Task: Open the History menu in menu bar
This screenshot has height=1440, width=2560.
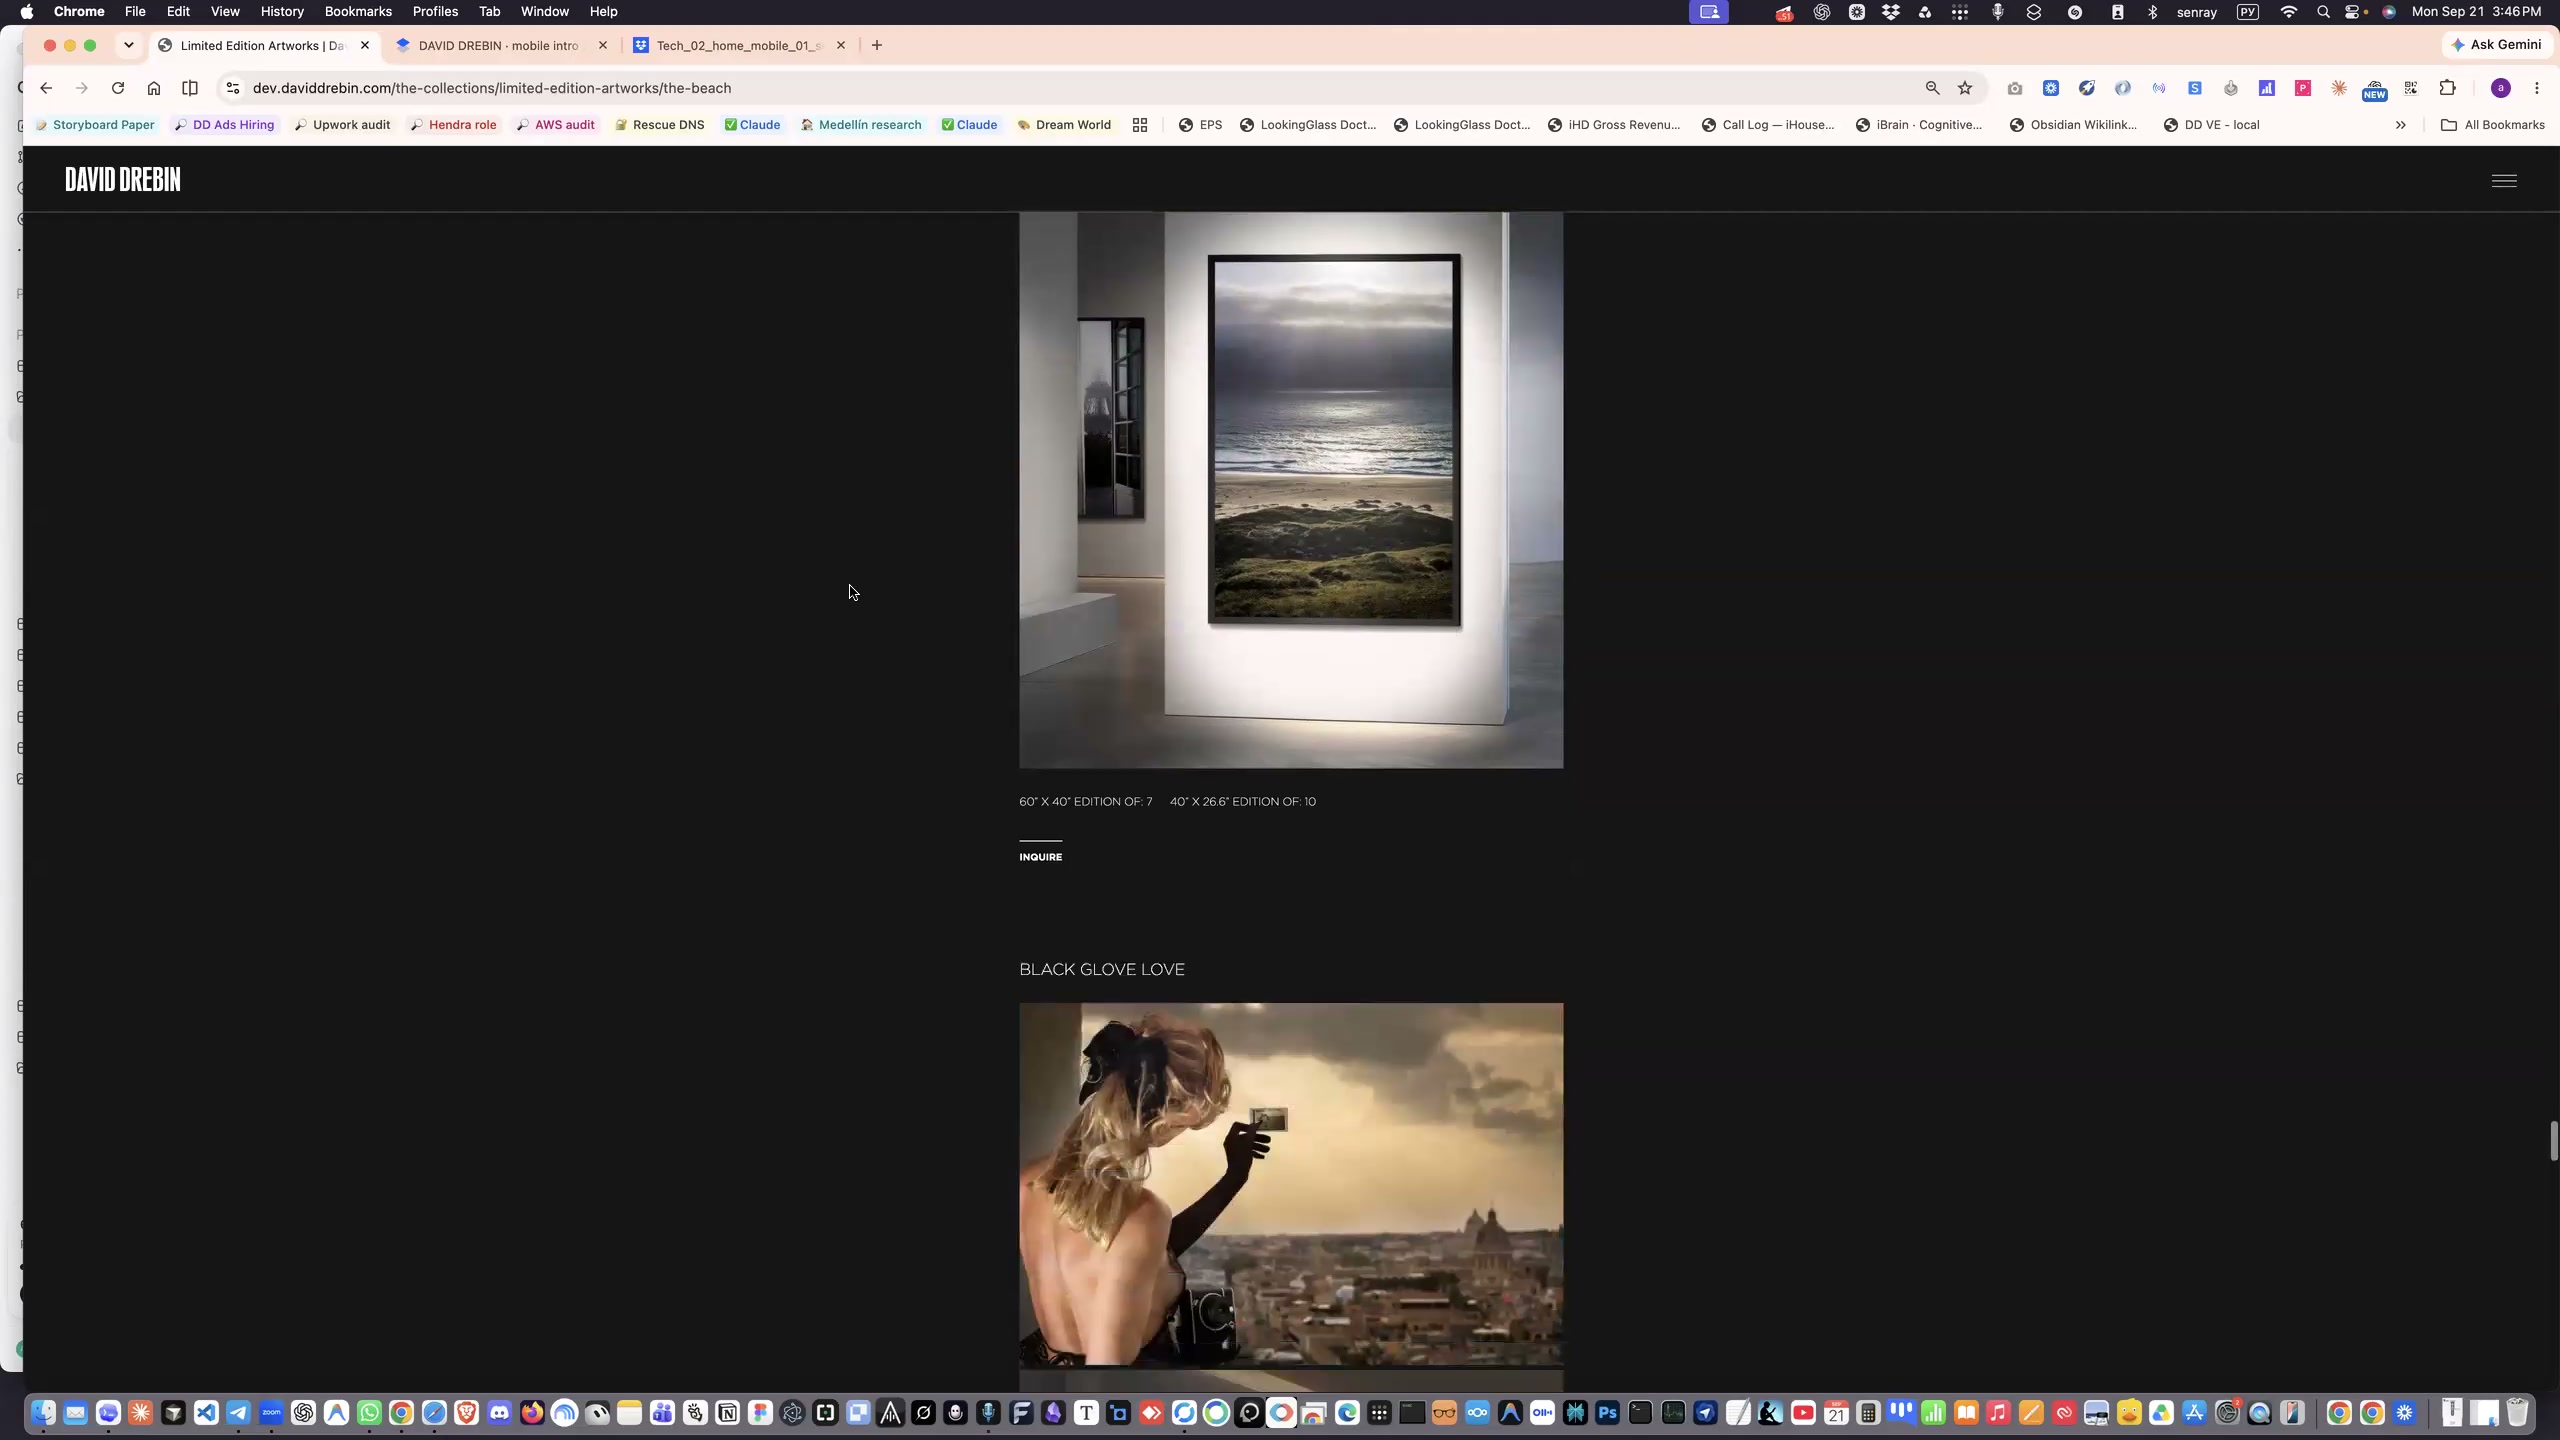Action: 282,12
